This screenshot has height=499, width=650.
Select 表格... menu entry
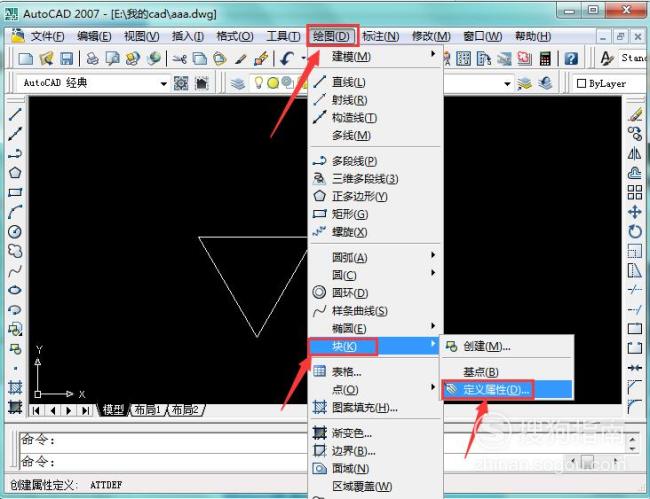(x=376, y=372)
